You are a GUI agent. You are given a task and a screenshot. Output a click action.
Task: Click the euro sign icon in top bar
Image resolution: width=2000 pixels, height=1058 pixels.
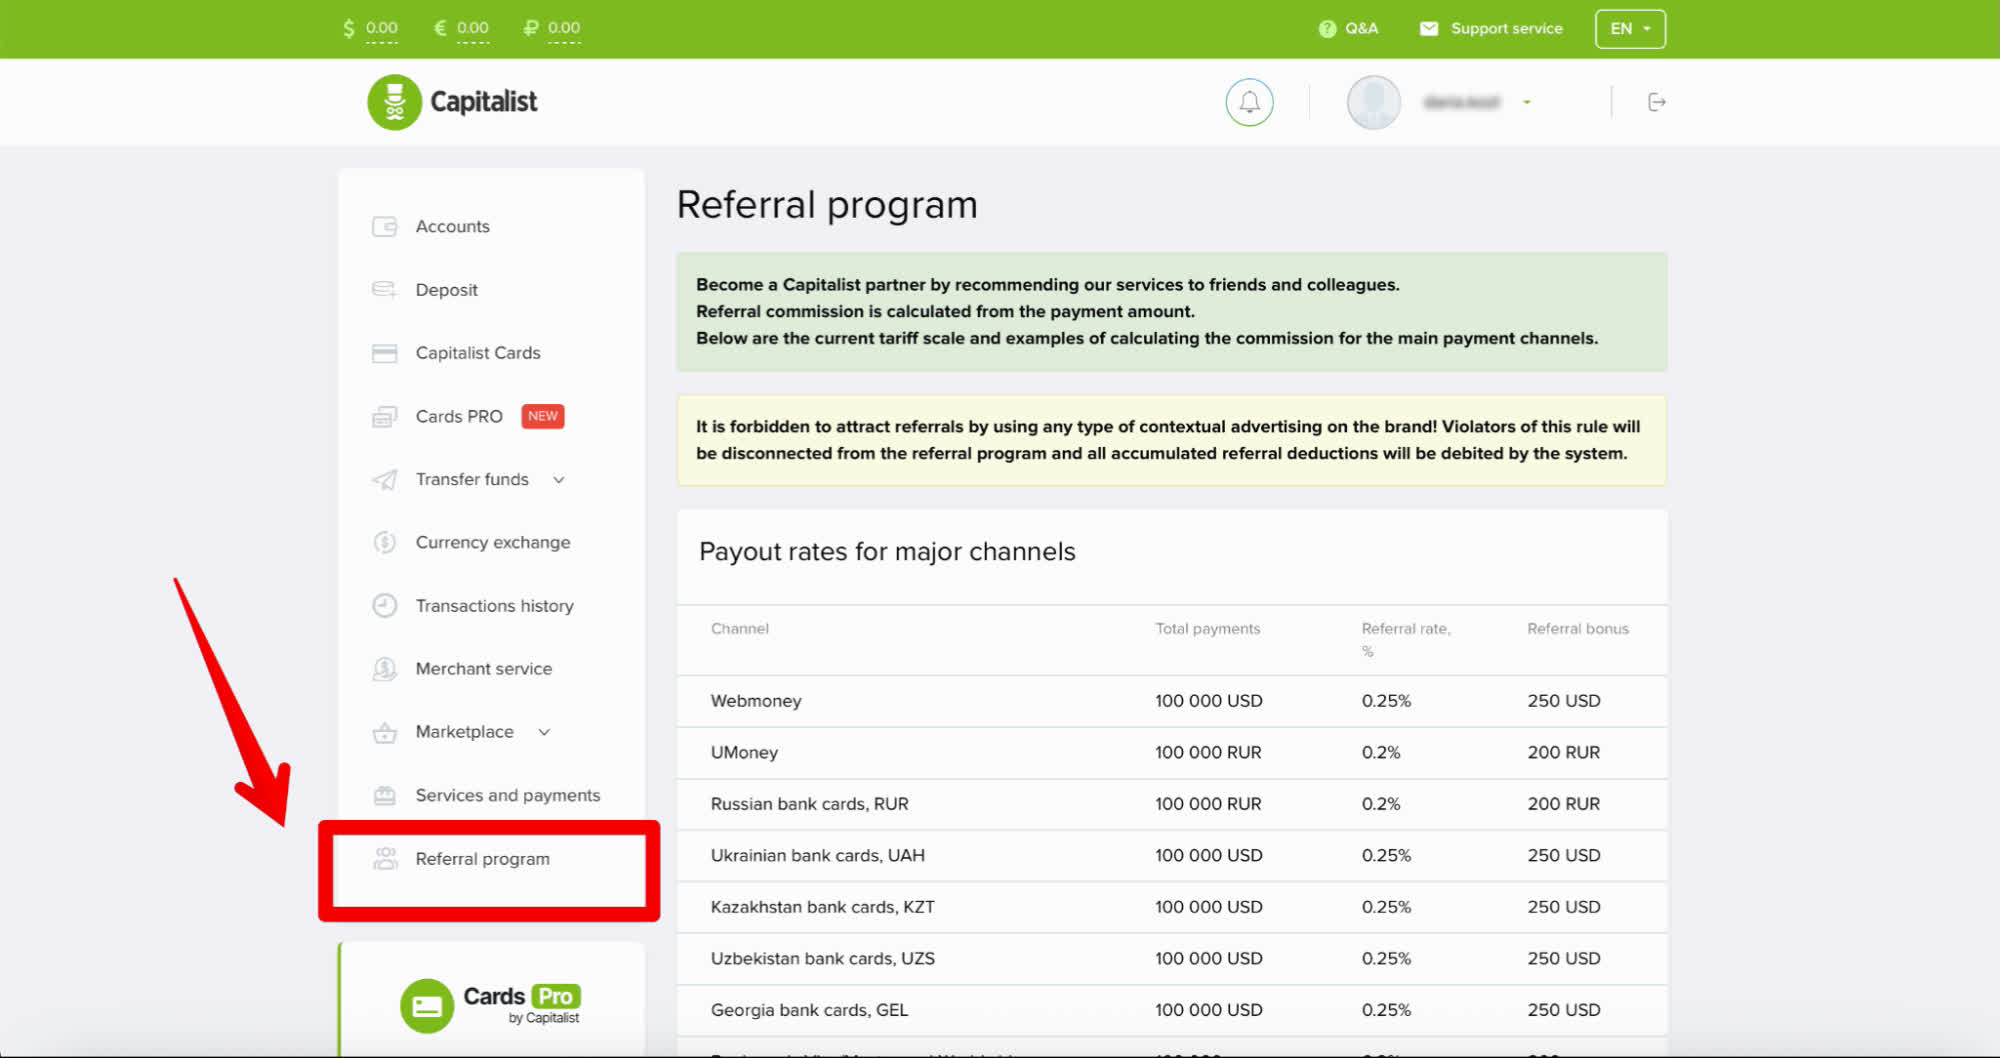[x=440, y=29]
